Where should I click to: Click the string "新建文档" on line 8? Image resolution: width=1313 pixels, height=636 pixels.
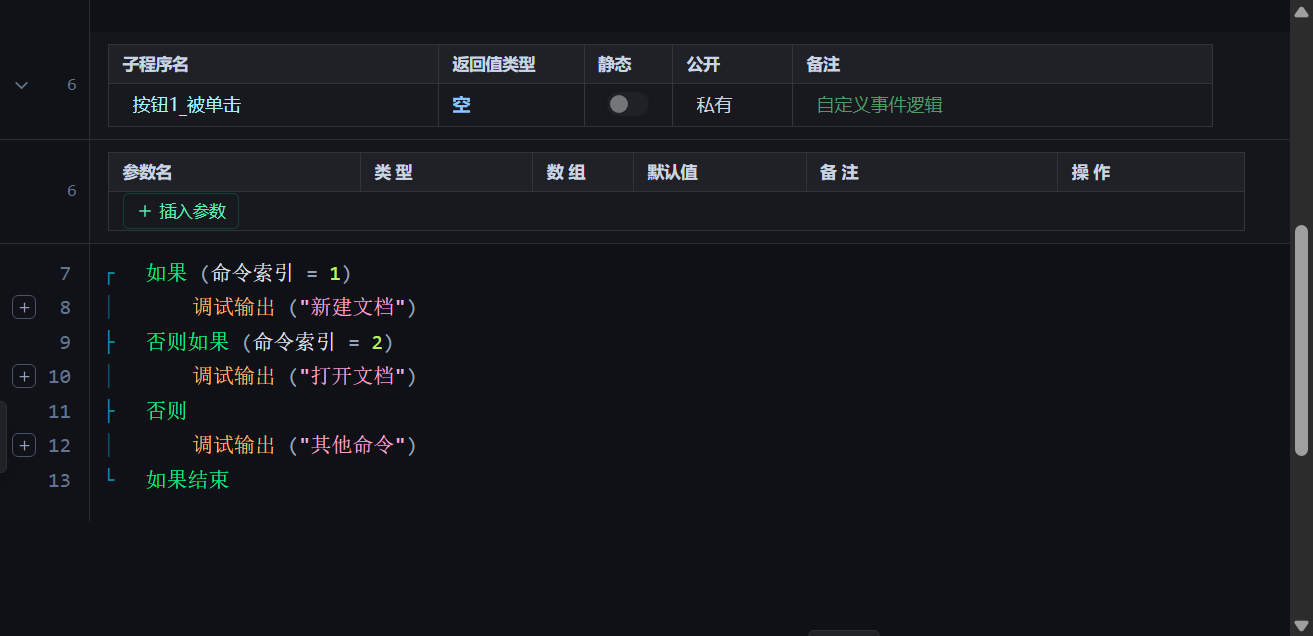click(x=351, y=307)
